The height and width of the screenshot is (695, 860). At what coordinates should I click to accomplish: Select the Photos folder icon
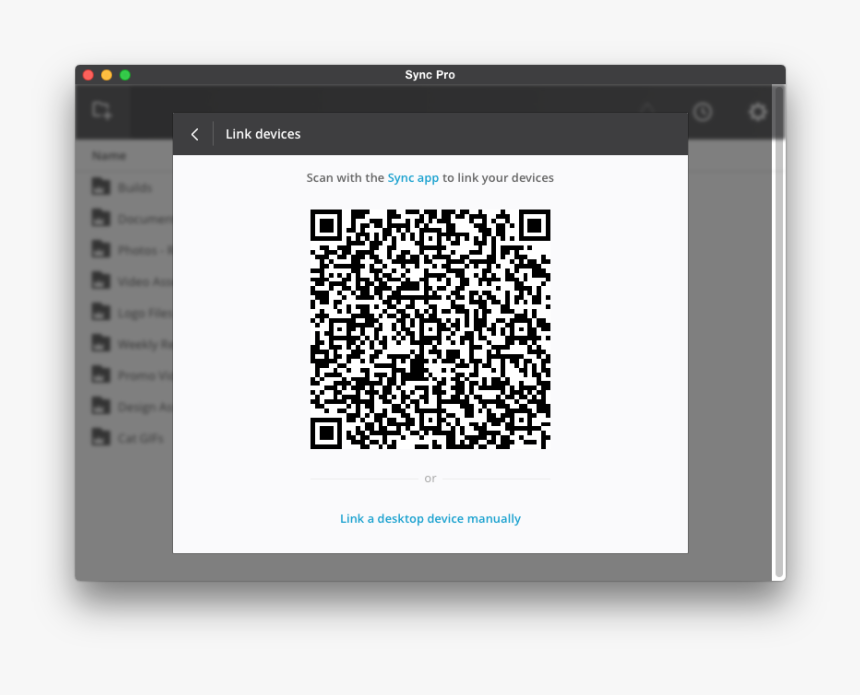pos(101,249)
